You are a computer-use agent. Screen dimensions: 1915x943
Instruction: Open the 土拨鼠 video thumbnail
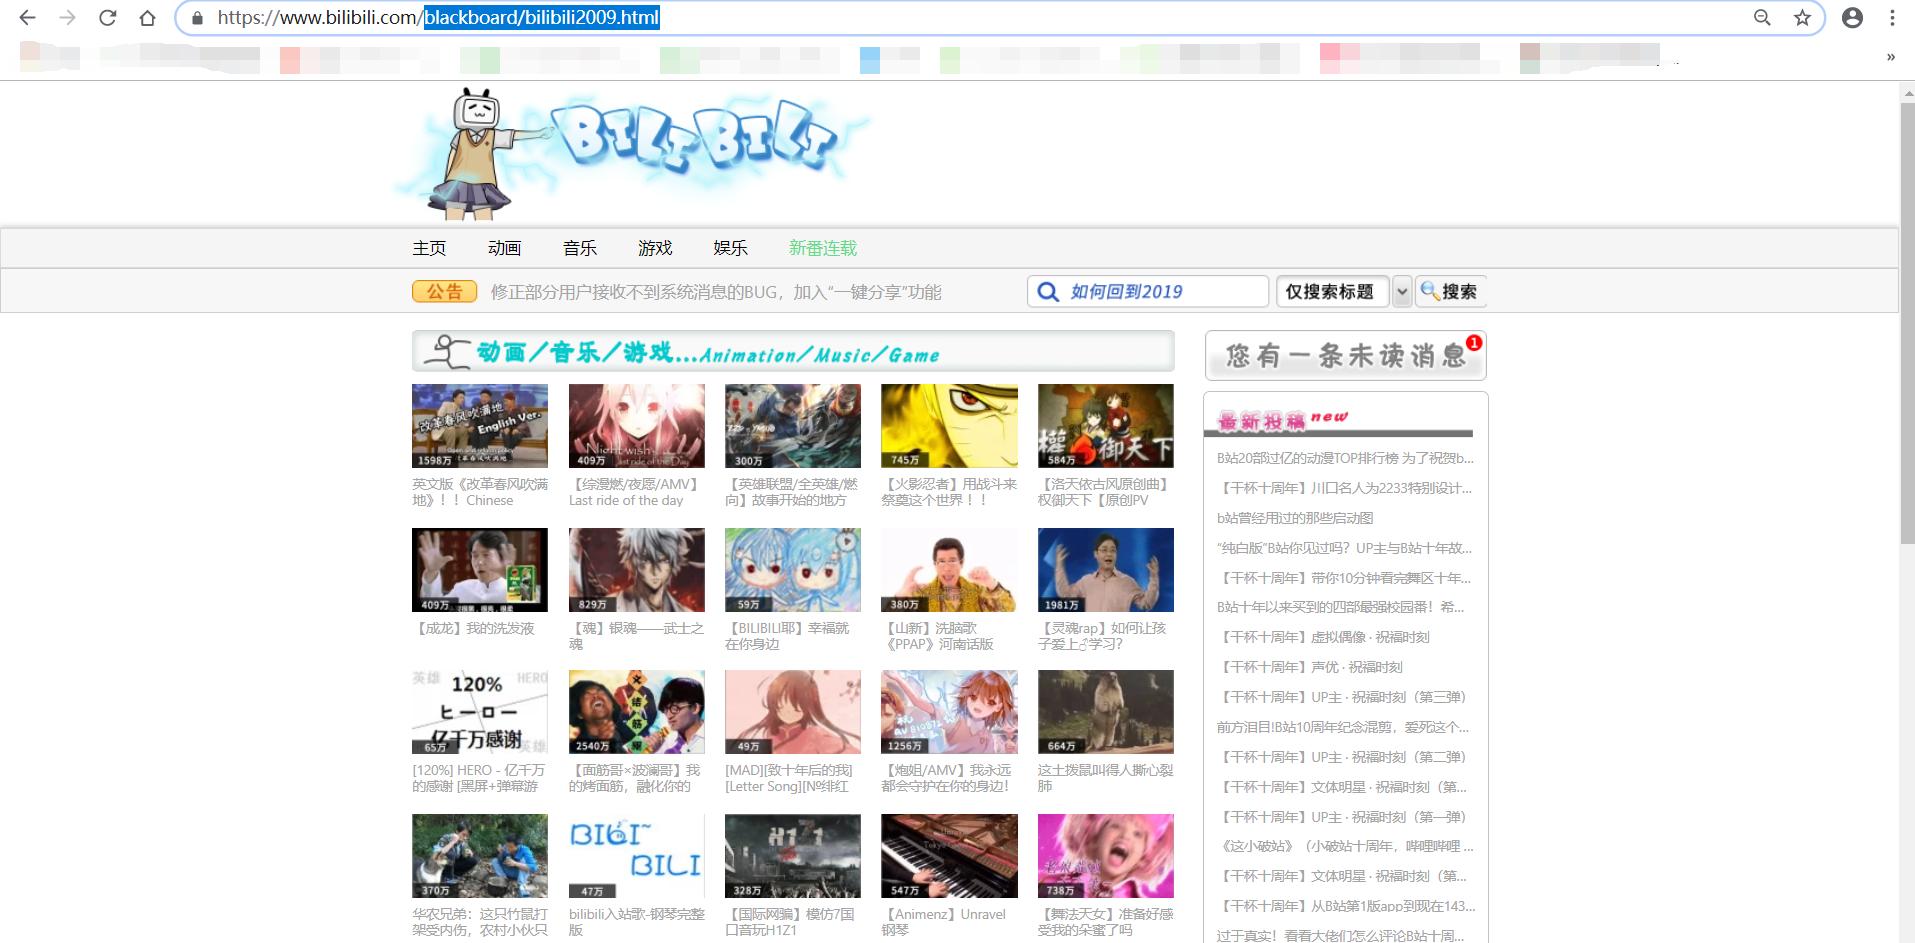click(1106, 712)
